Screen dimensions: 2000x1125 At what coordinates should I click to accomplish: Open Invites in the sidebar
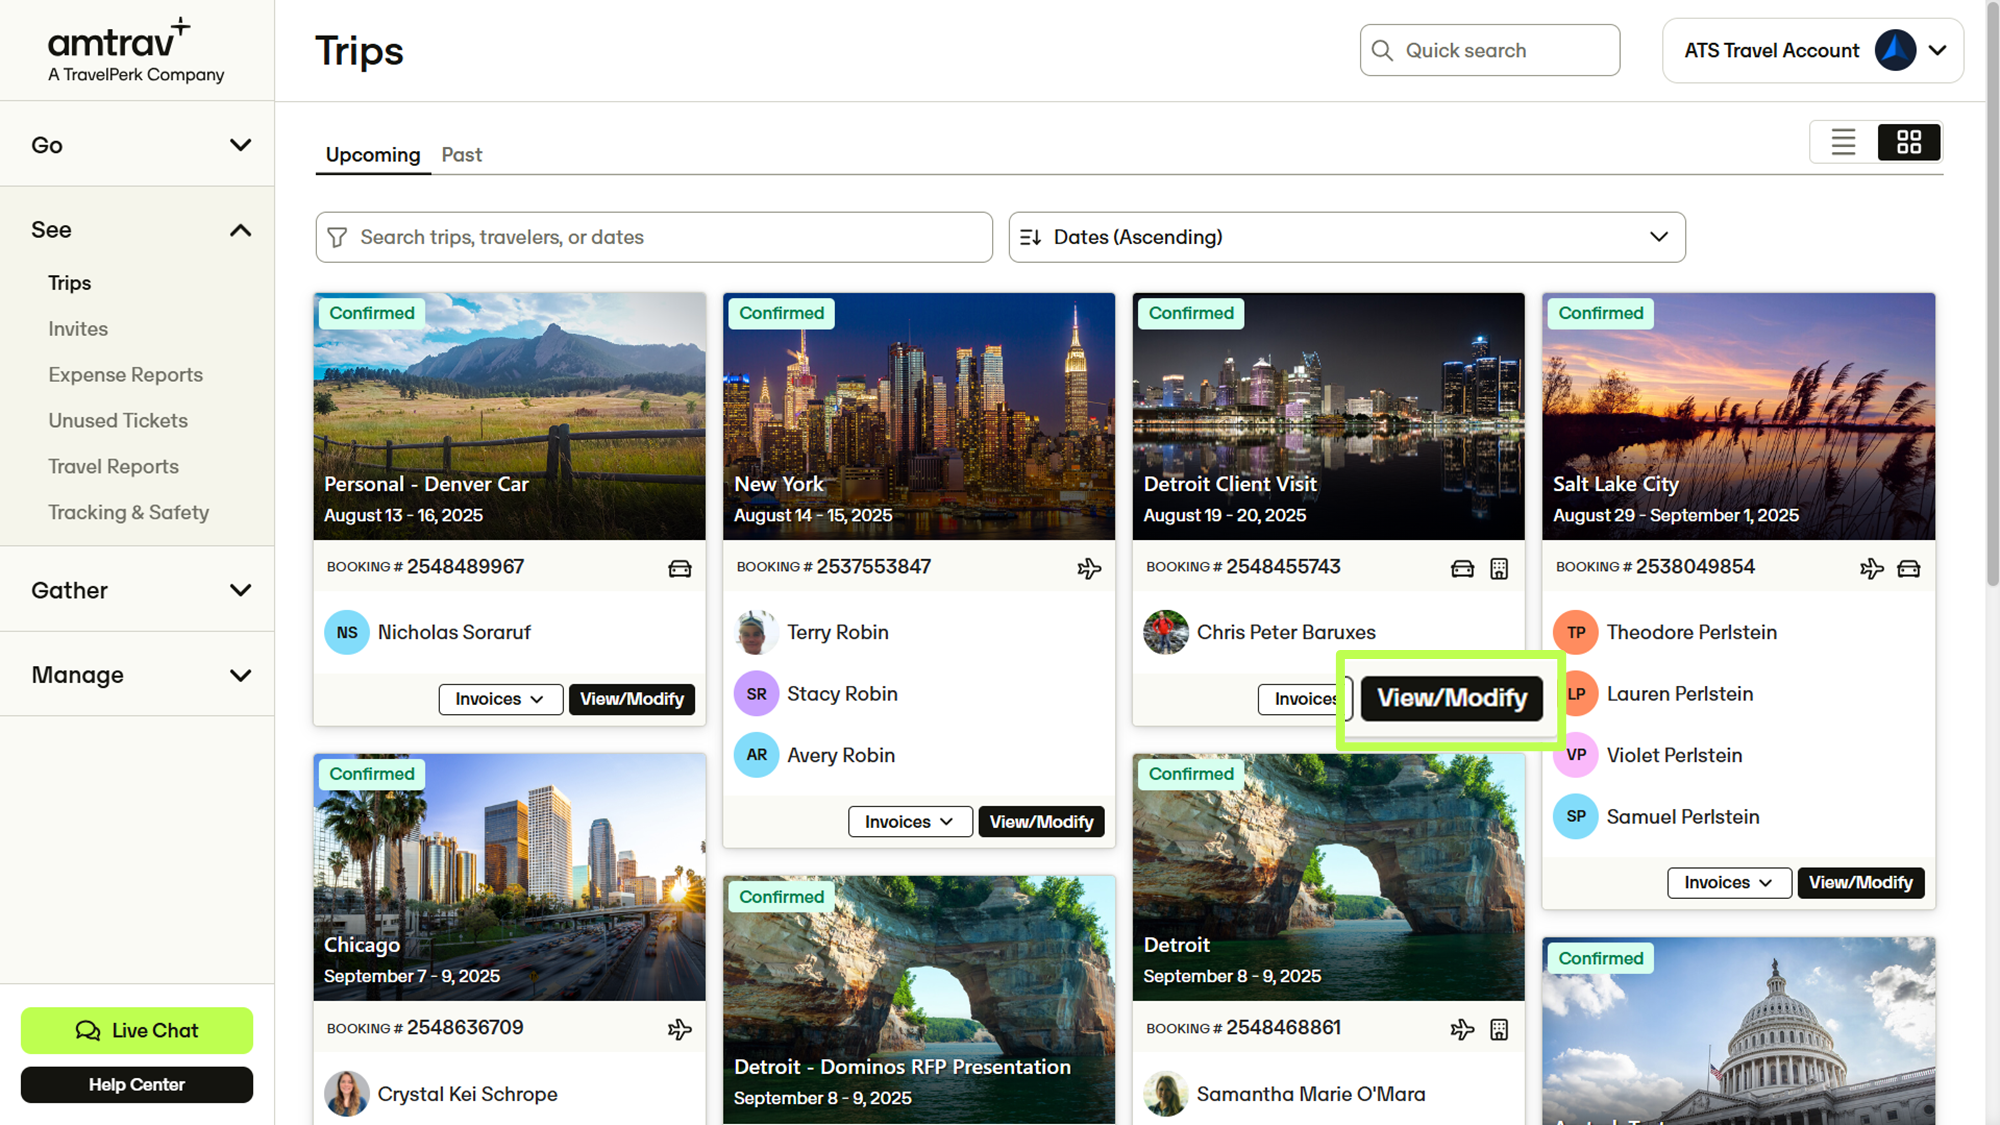click(x=78, y=329)
